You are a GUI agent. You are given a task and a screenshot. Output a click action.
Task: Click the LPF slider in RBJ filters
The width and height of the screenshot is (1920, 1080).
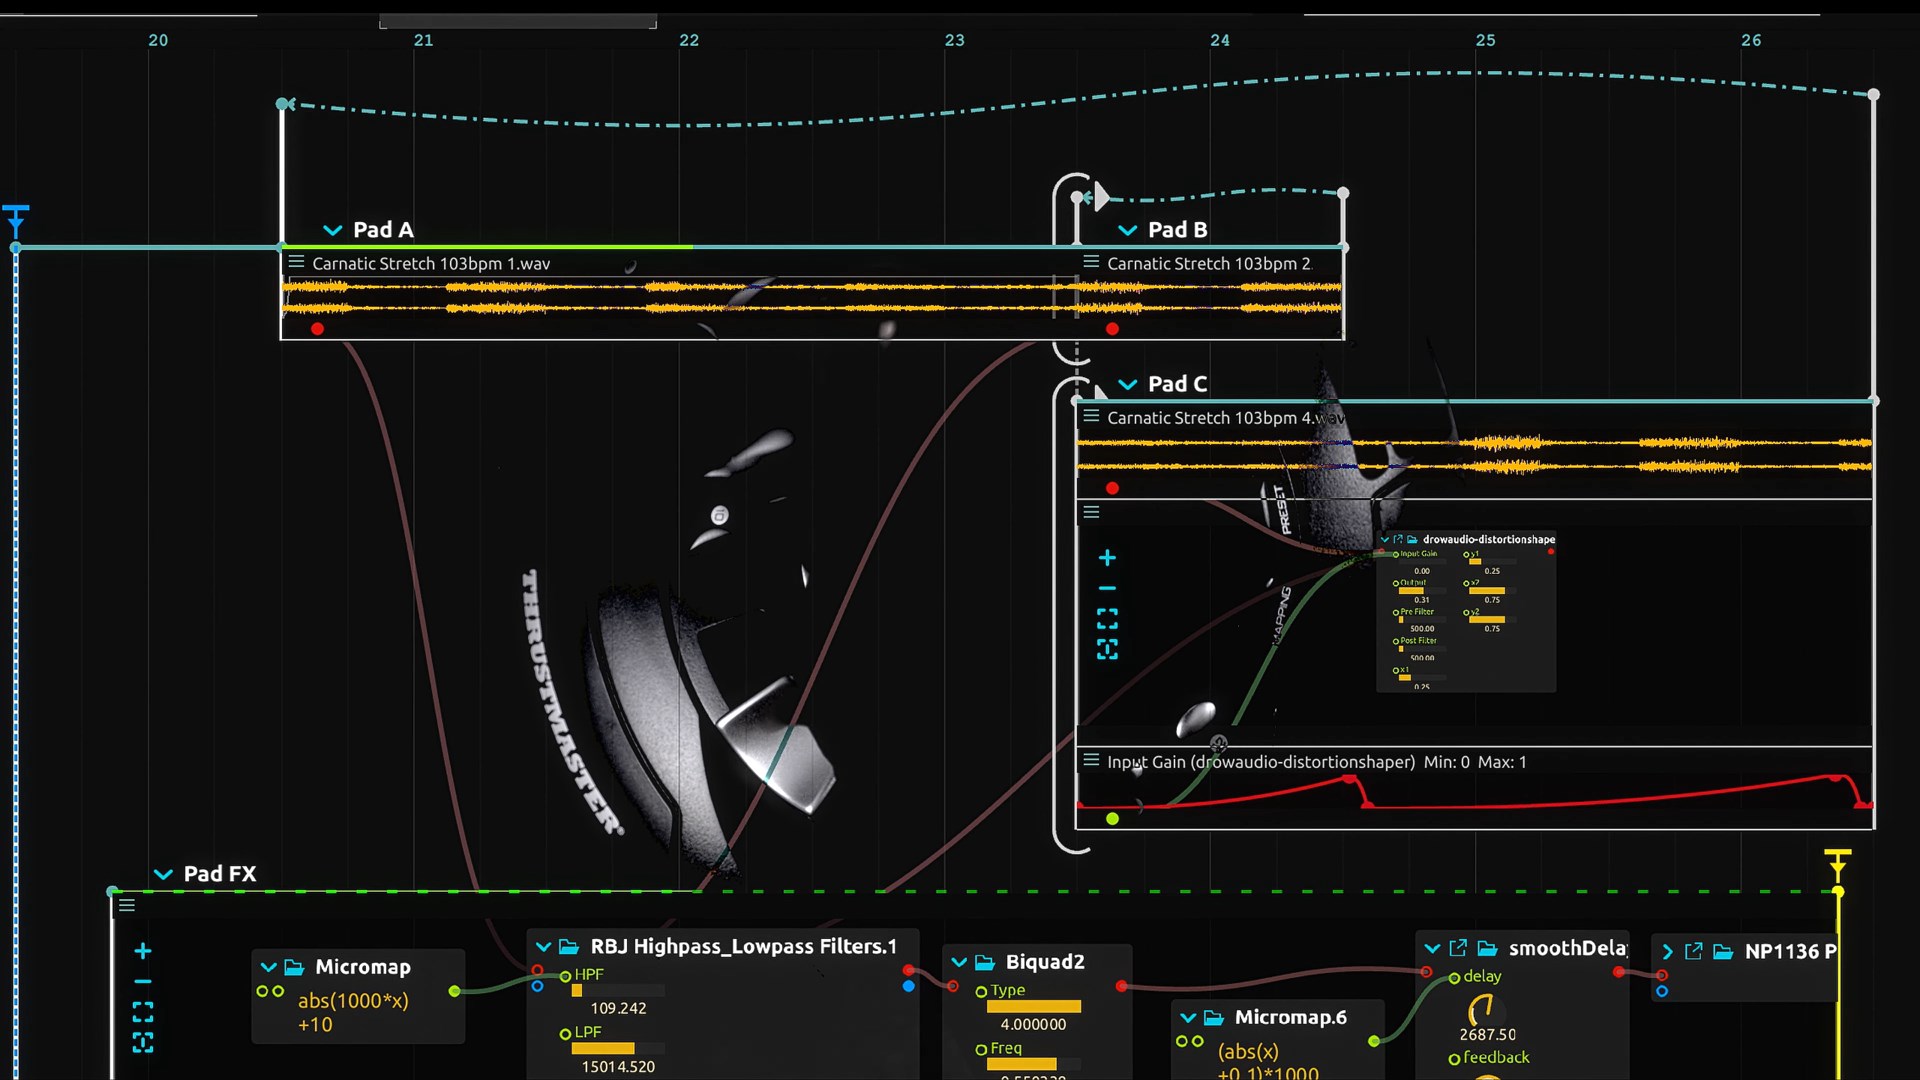(x=603, y=1048)
